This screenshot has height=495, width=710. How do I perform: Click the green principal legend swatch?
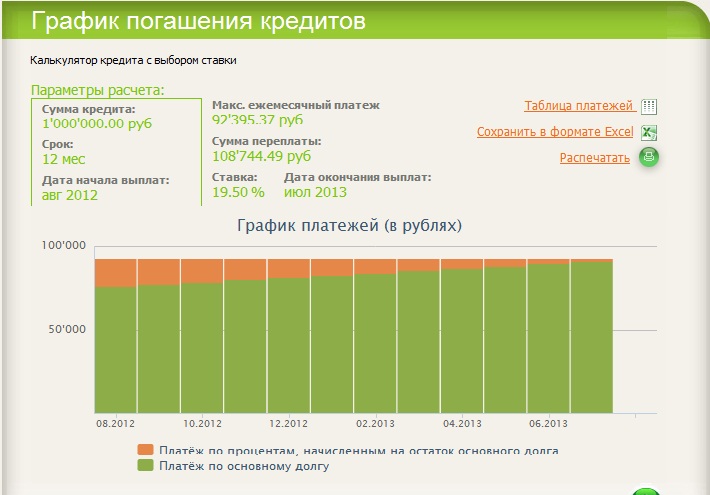click(x=145, y=466)
